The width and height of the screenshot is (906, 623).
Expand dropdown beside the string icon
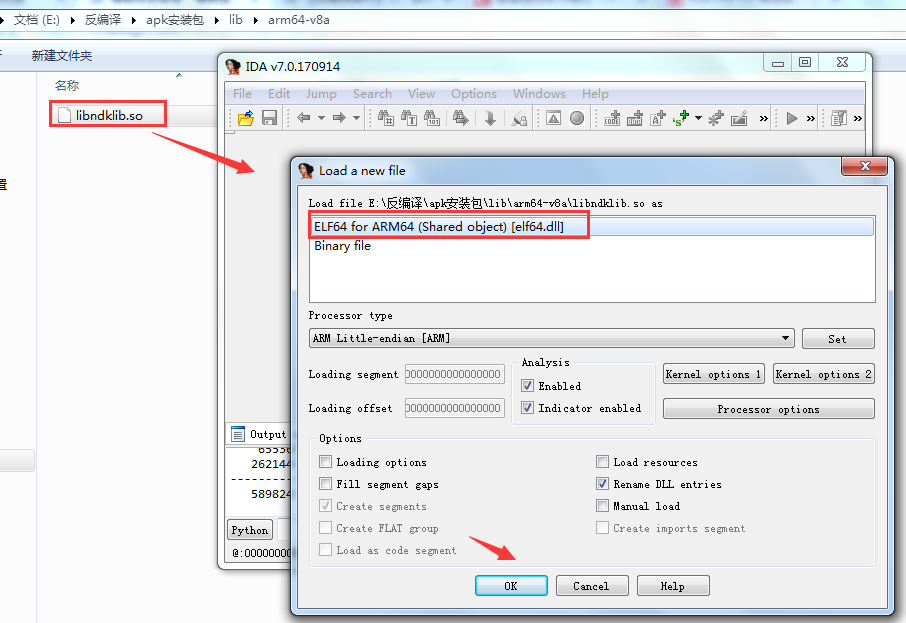(698, 118)
